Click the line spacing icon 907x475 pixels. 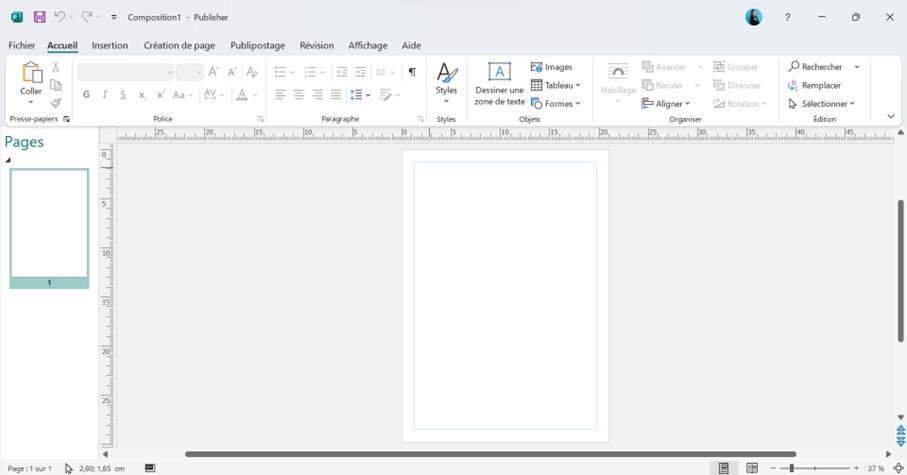click(359, 95)
